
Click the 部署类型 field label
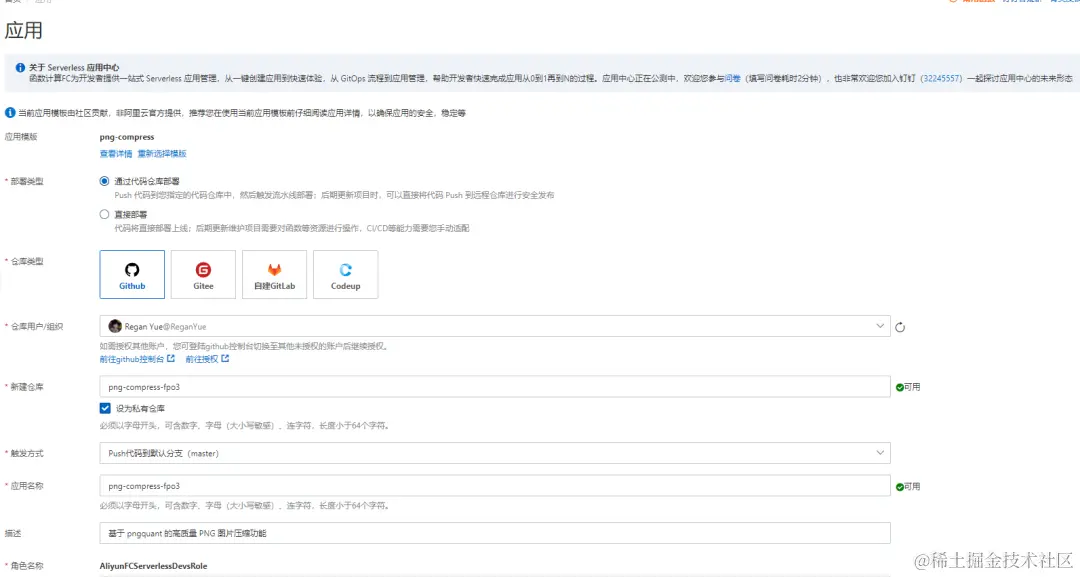tap(27, 181)
